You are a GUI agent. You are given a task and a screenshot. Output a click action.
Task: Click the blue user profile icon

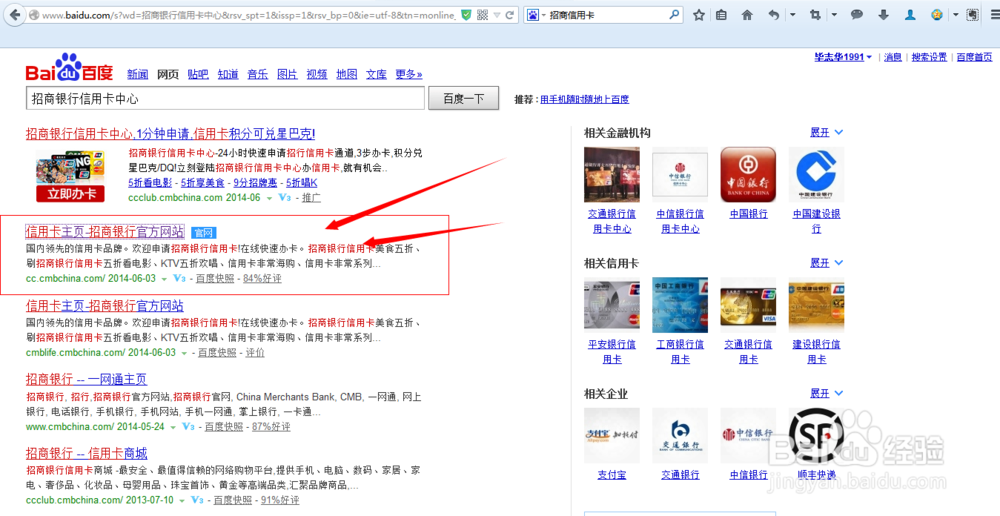[x=911, y=15]
